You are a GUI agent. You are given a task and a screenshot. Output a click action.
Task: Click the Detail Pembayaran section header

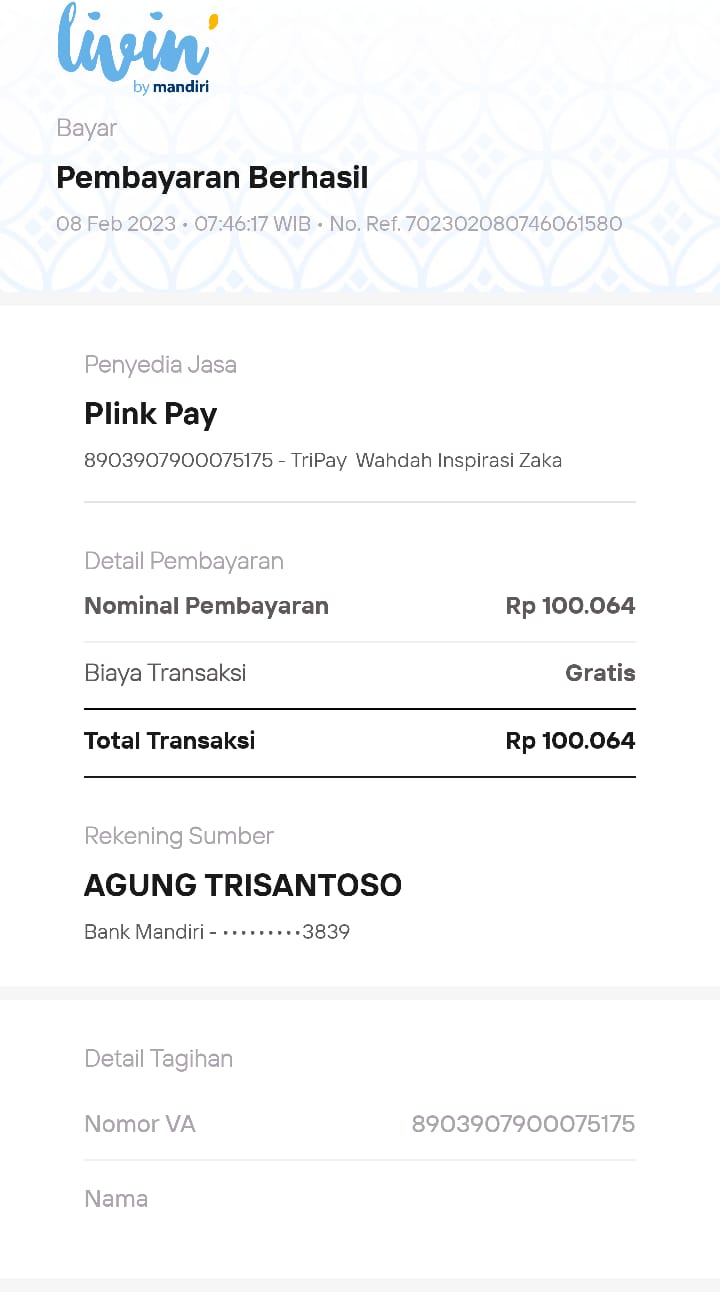[x=184, y=561]
